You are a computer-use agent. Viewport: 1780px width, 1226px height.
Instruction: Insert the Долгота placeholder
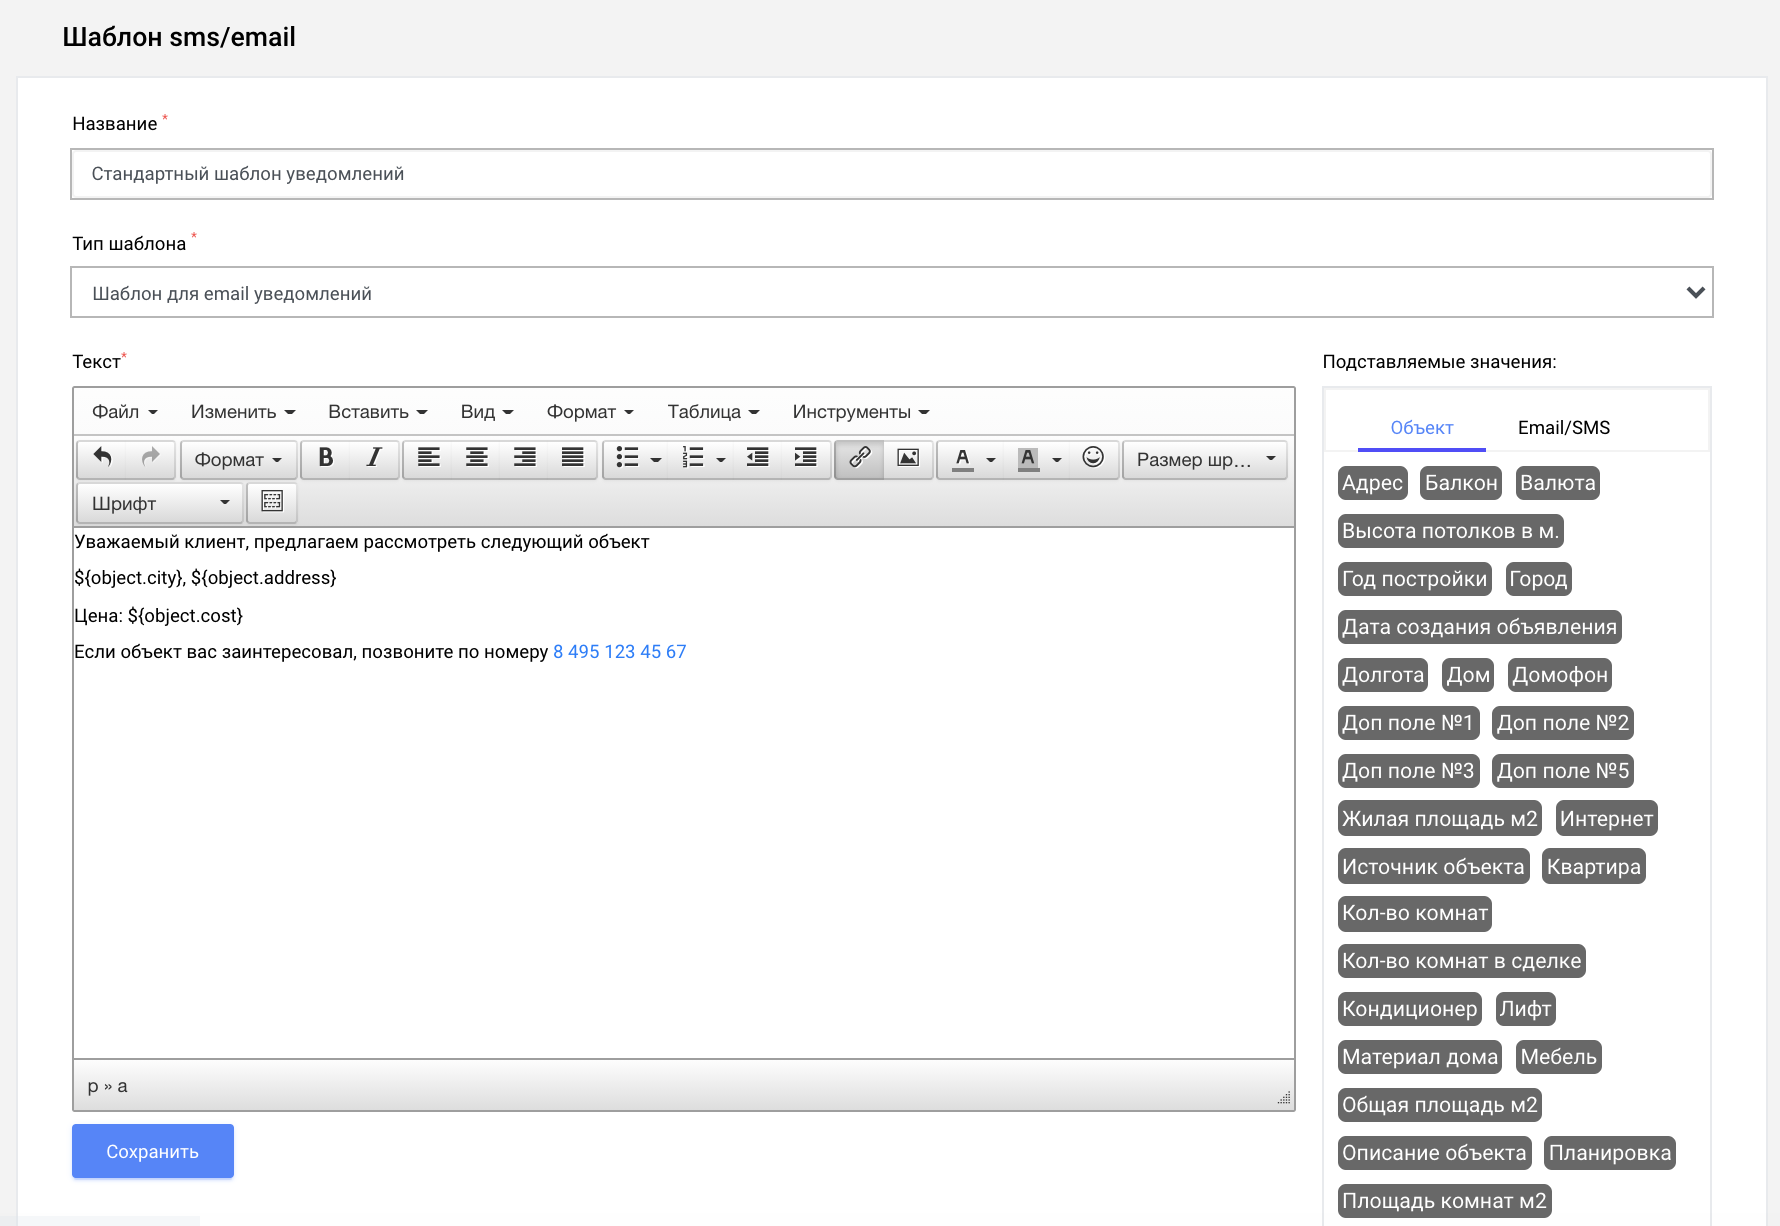pos(1383,675)
